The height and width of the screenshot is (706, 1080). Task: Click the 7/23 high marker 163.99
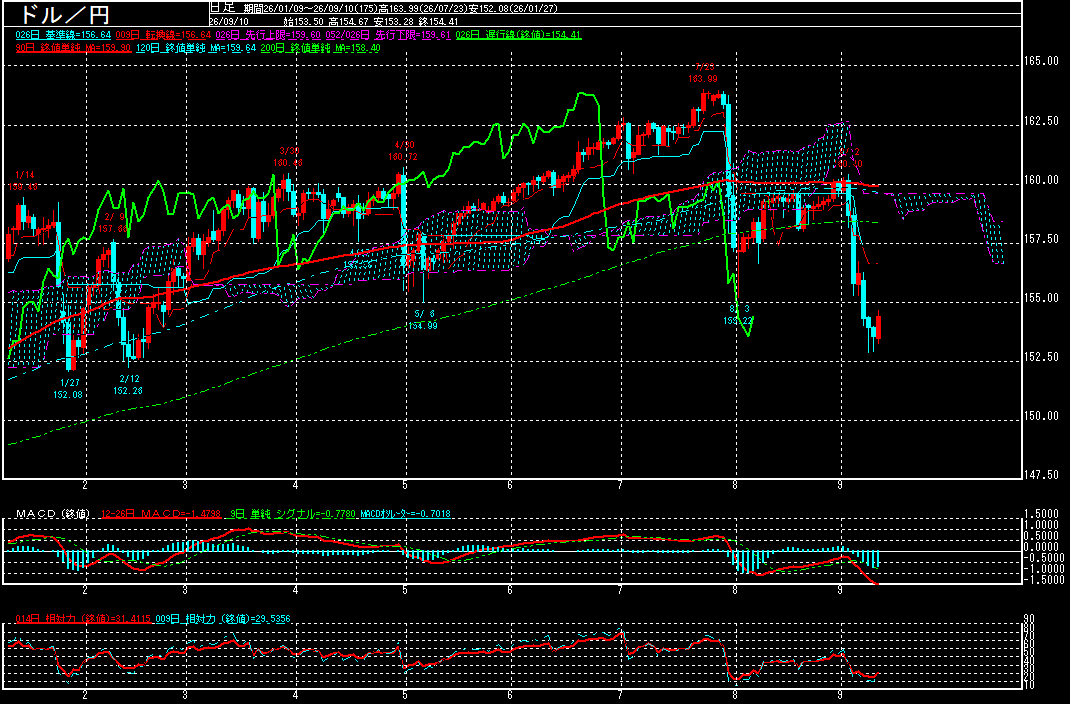pos(703,73)
